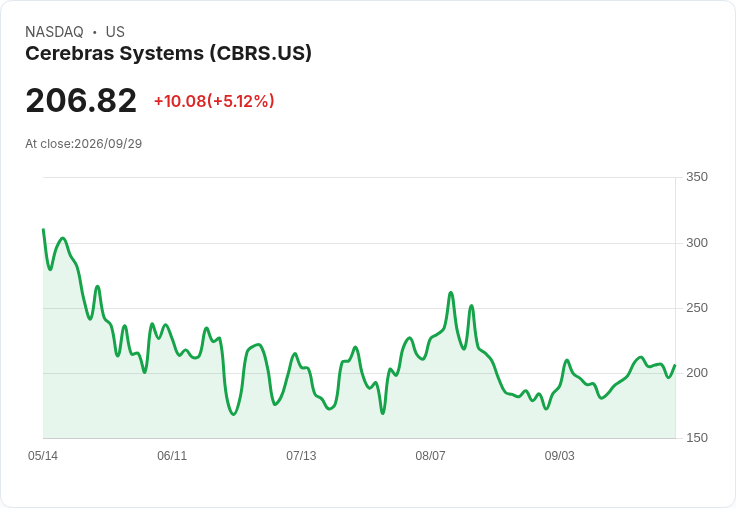Click the +10.08(+5.12%) price change
736x508 pixels.
214,101
